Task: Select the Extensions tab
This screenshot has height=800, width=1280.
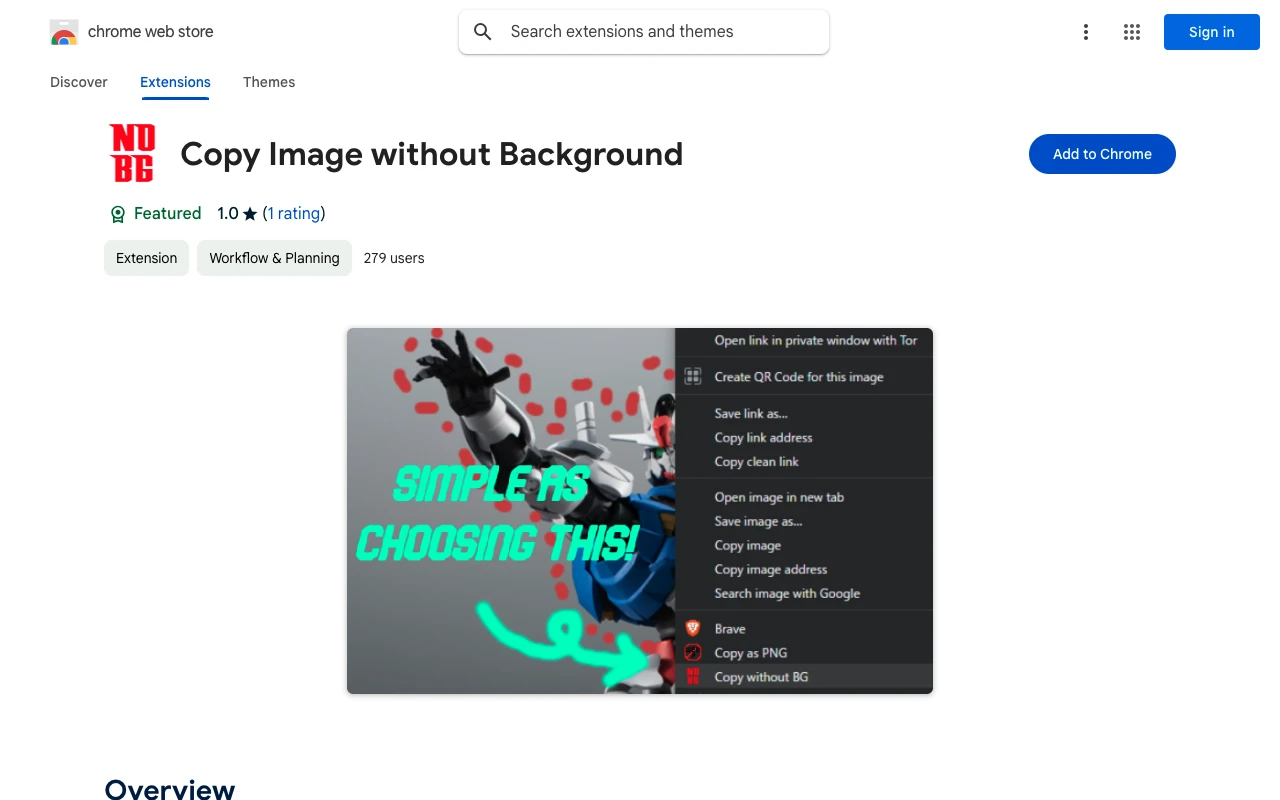Action: (x=175, y=82)
